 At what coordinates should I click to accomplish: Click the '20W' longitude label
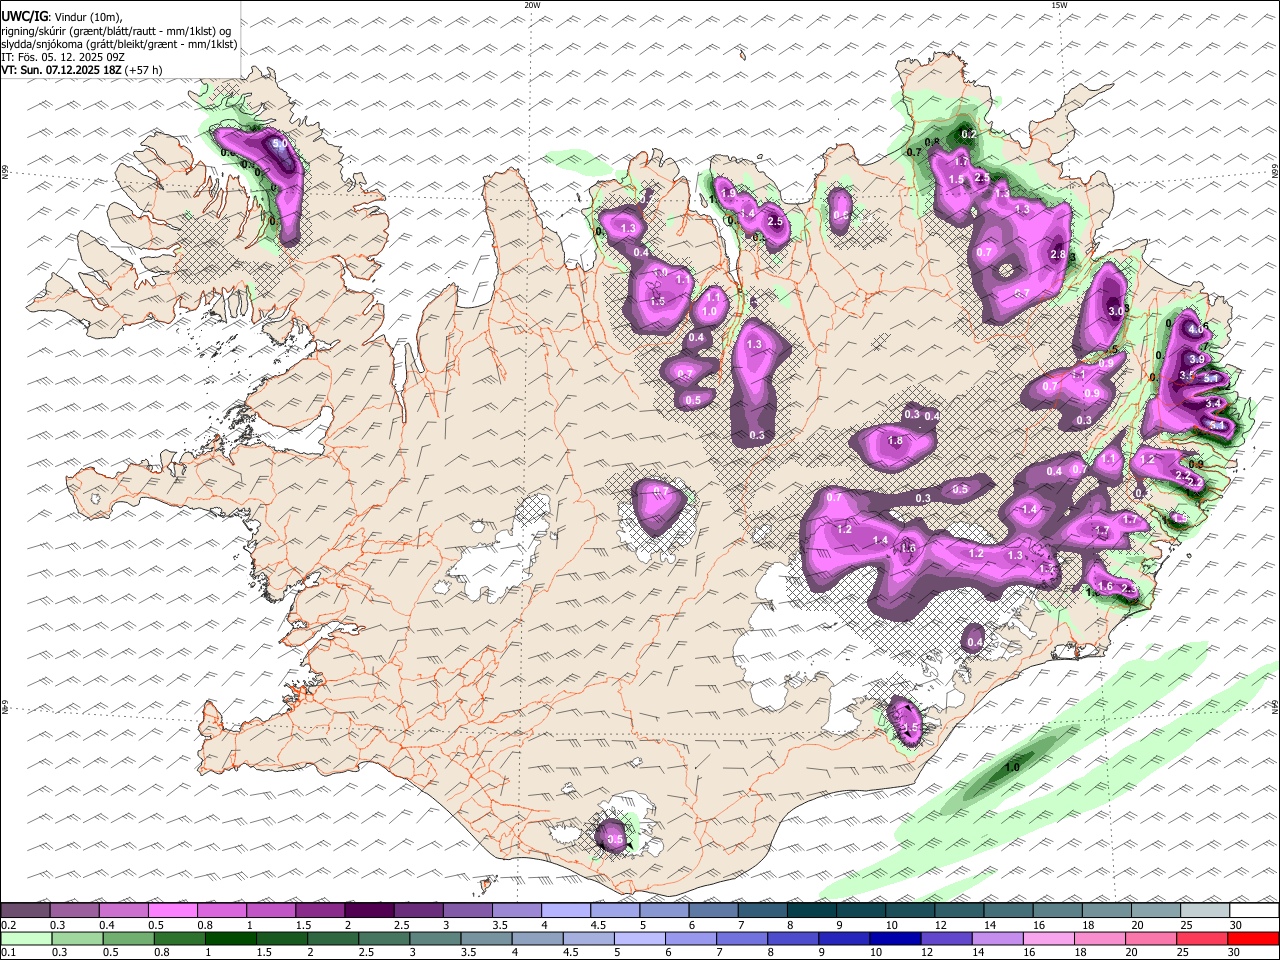coord(532,5)
